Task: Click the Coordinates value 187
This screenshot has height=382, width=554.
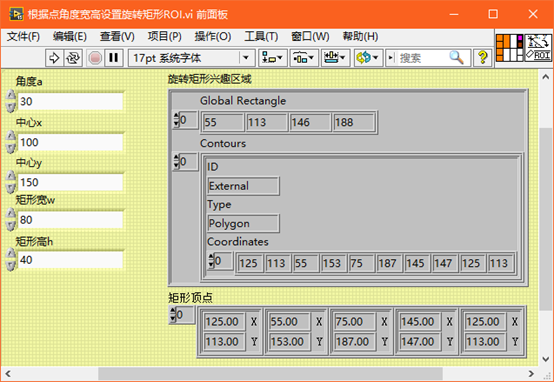Action: [389, 263]
